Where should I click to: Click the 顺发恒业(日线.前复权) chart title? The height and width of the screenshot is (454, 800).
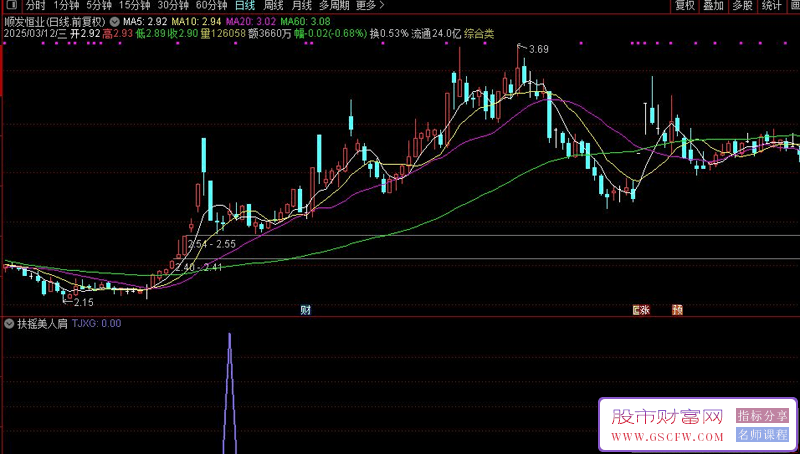point(55,22)
